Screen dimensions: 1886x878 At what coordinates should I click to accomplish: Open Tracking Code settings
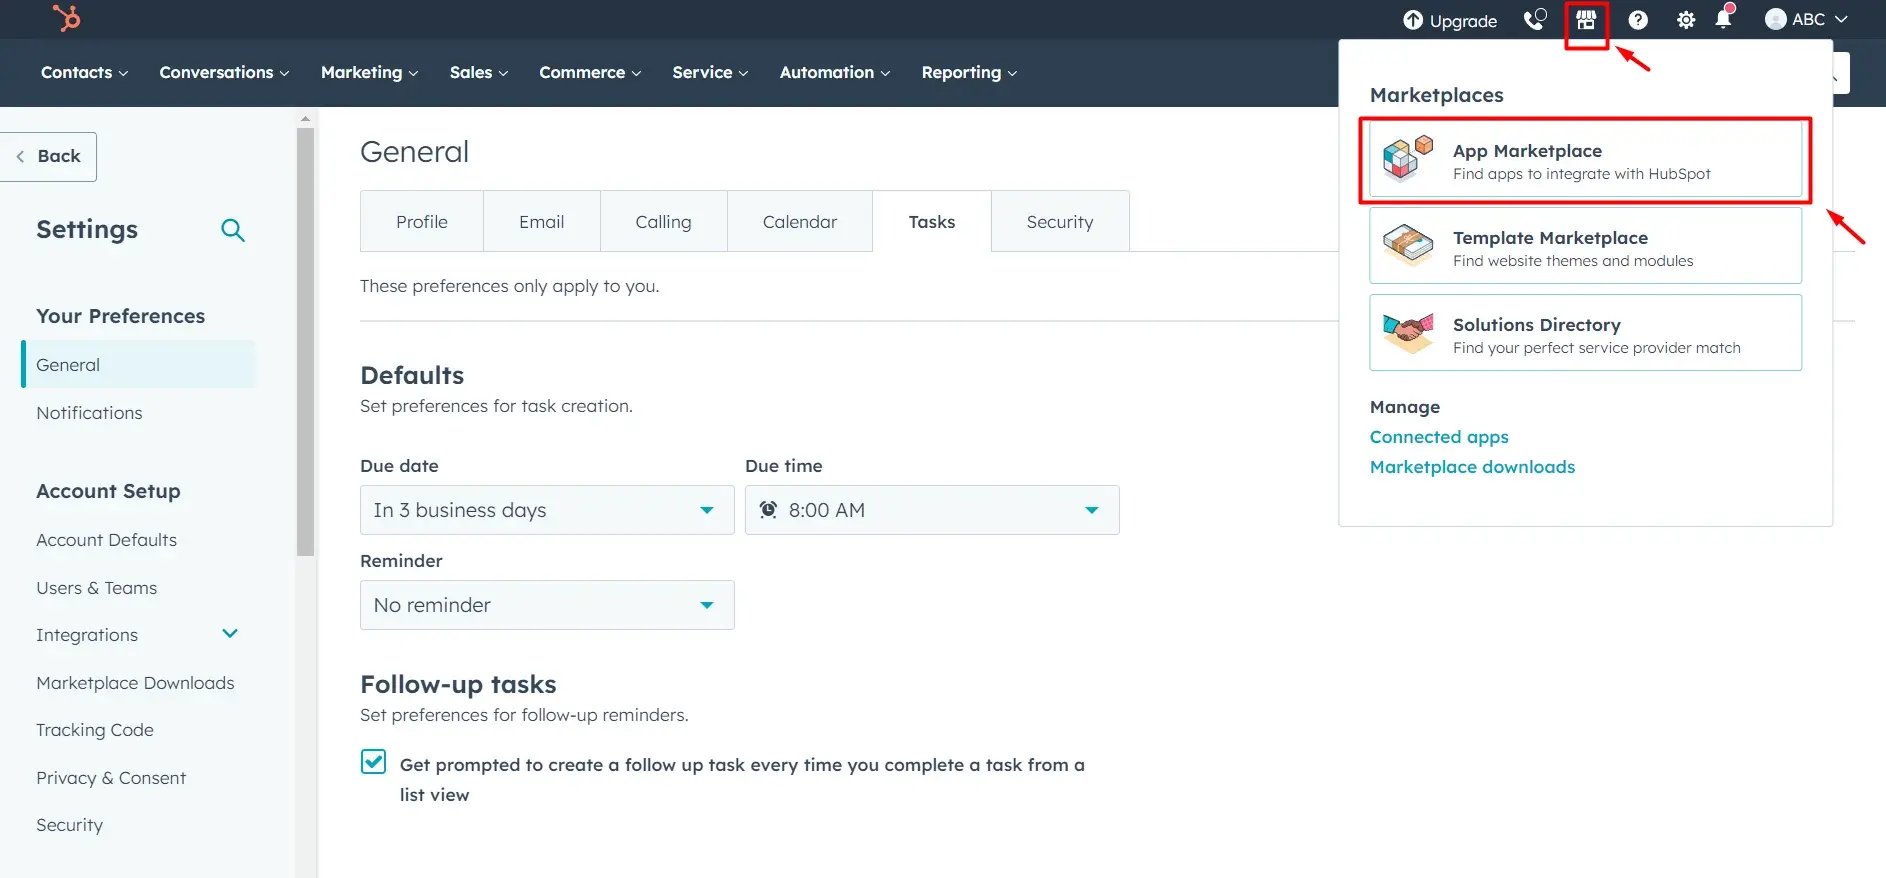click(x=95, y=729)
